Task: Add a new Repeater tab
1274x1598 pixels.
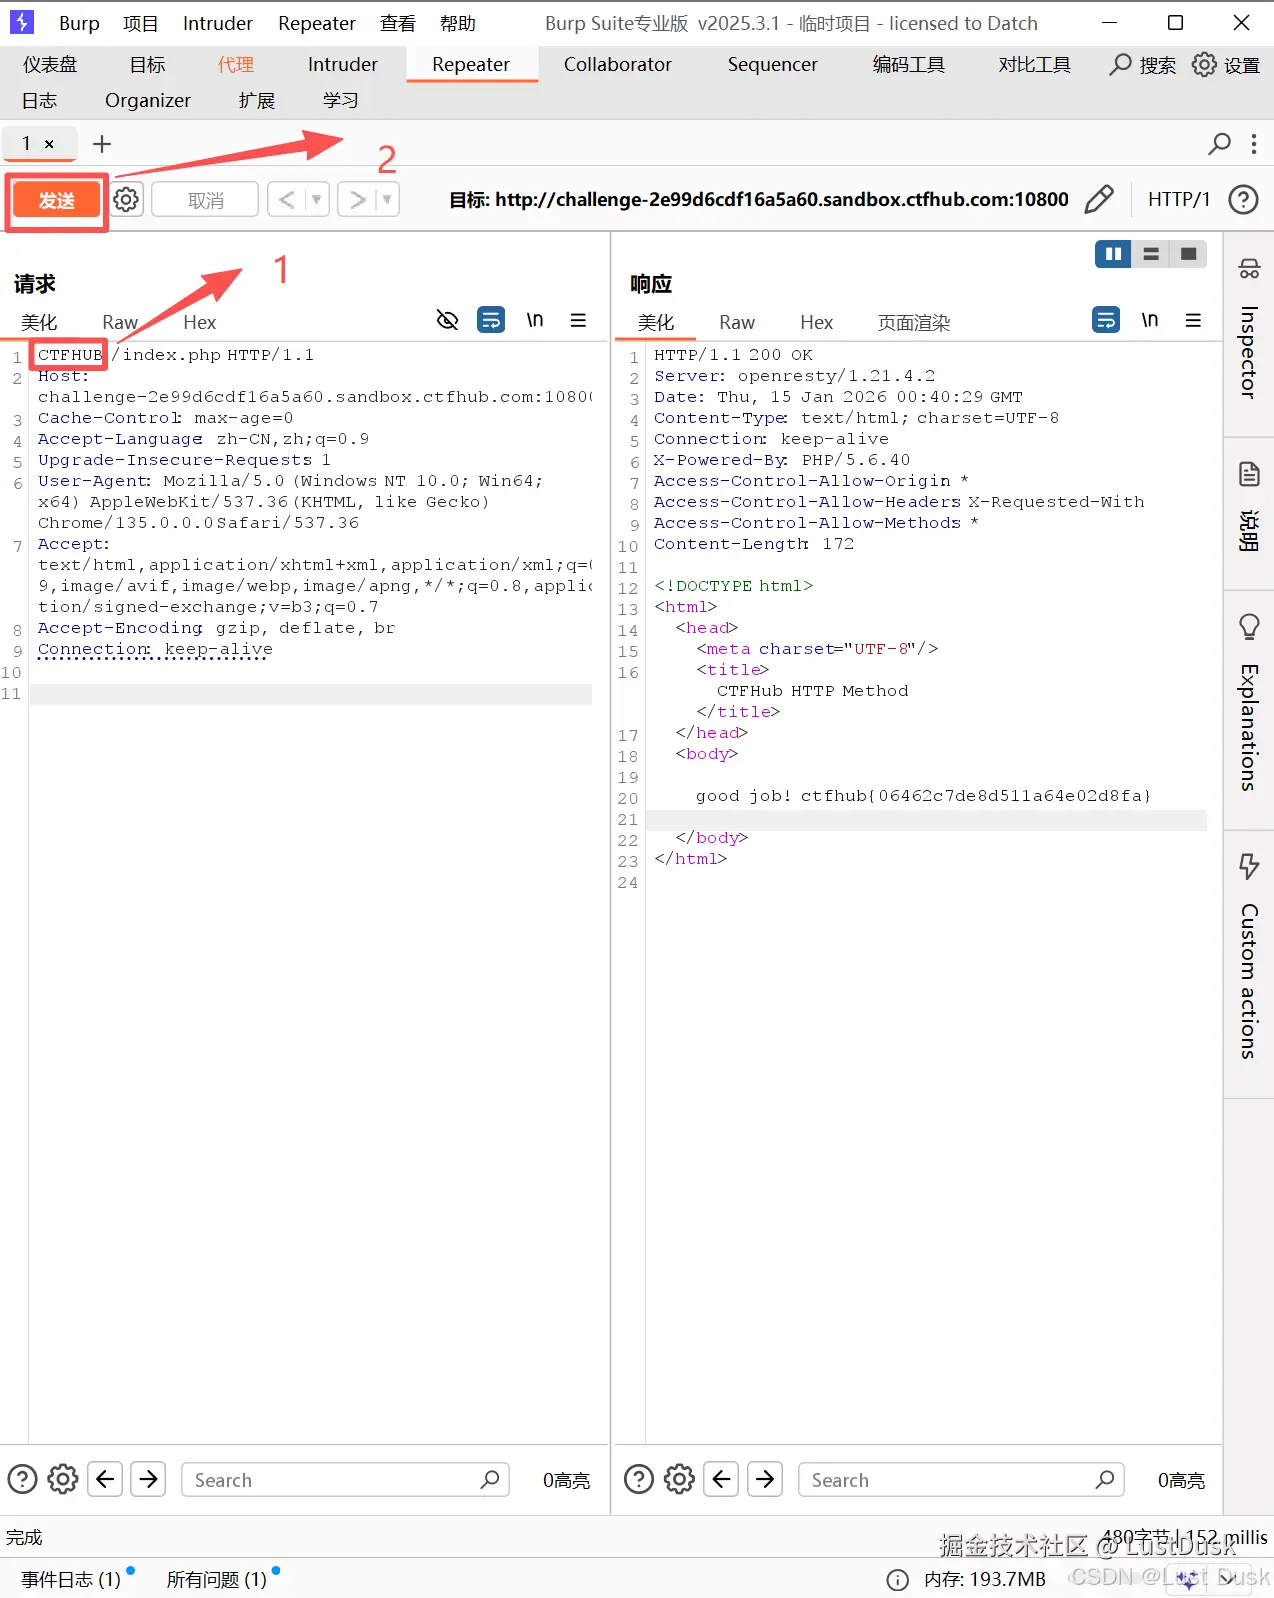Action: coord(102,144)
